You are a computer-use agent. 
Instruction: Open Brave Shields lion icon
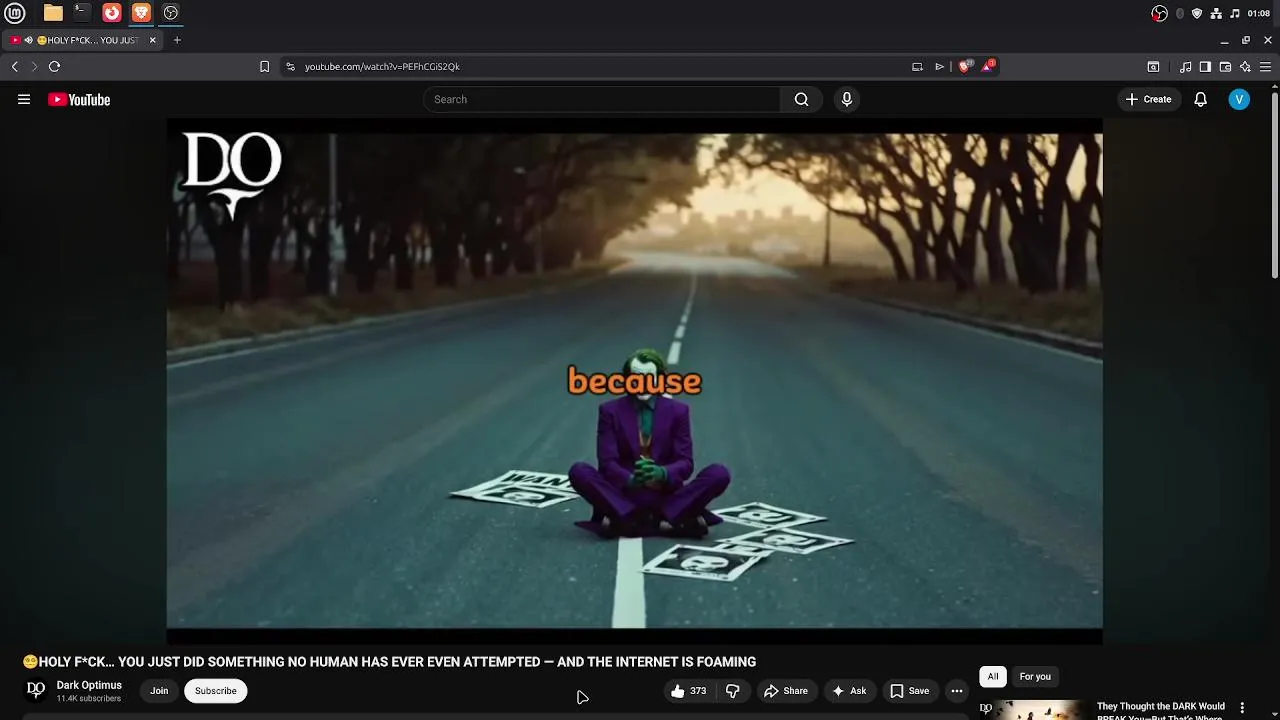964,66
